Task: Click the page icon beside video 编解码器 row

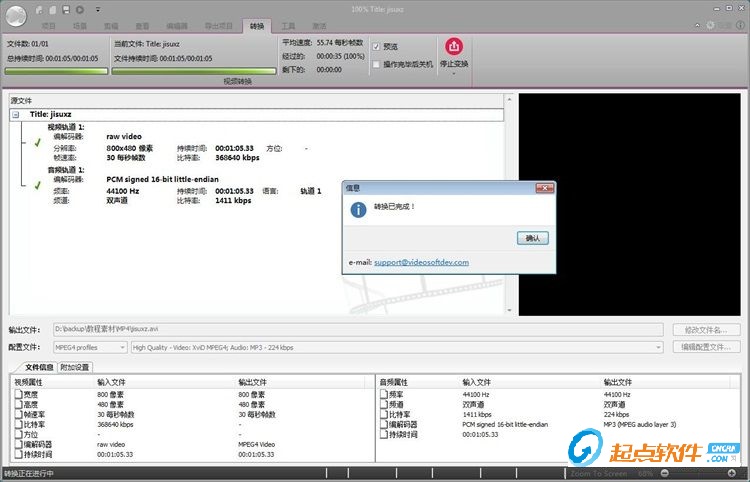Action: coord(18,444)
